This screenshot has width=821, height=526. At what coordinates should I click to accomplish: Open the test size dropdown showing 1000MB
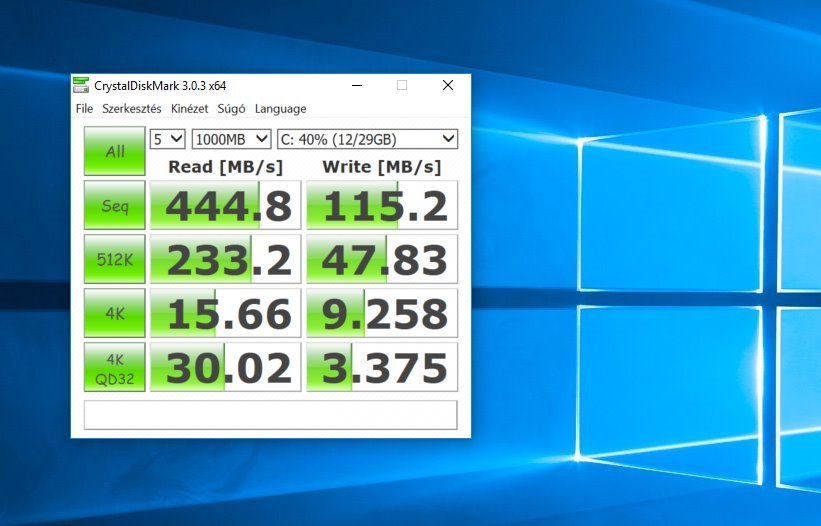[231, 139]
